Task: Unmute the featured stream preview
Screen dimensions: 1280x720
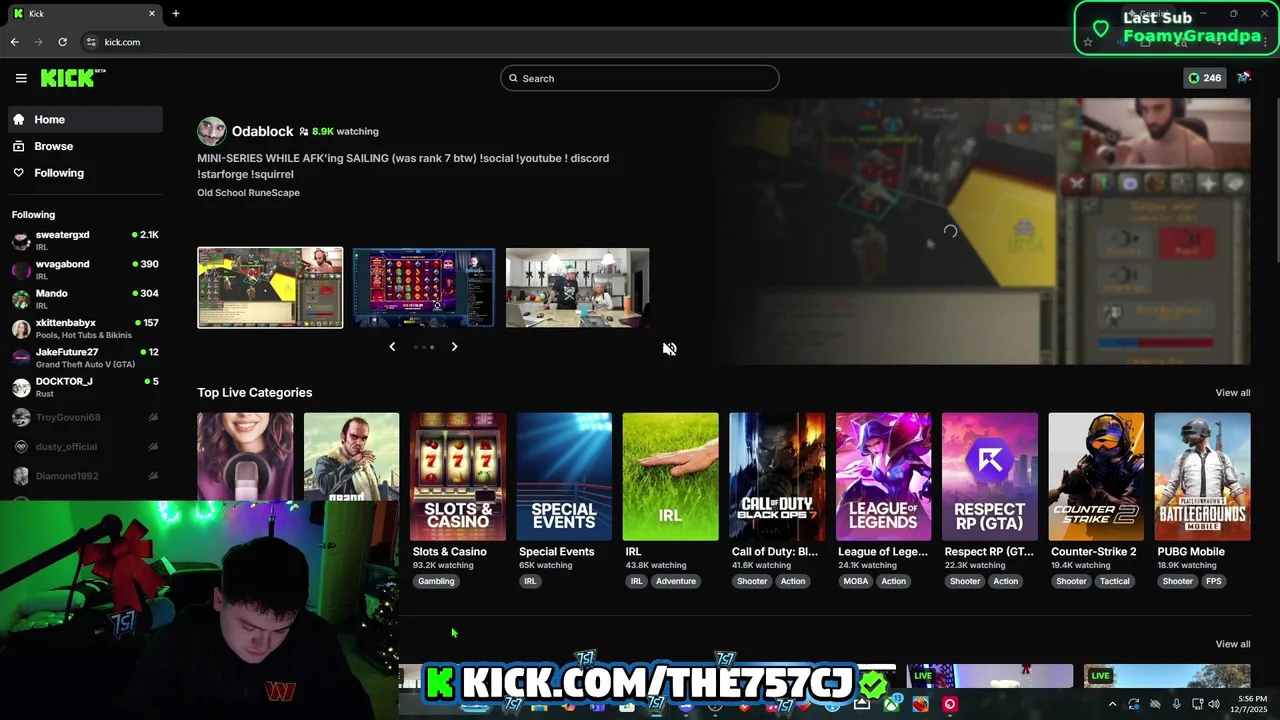Action: click(x=669, y=348)
